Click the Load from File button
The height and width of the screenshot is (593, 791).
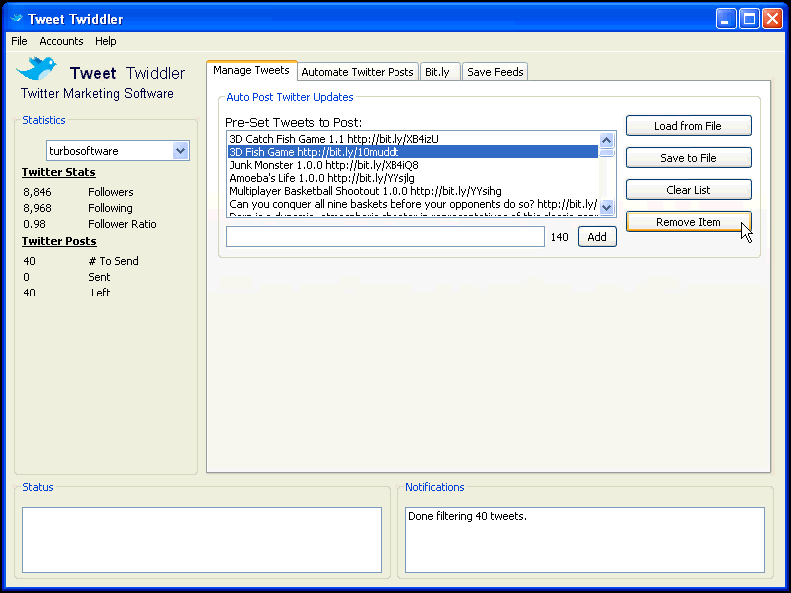pos(689,126)
